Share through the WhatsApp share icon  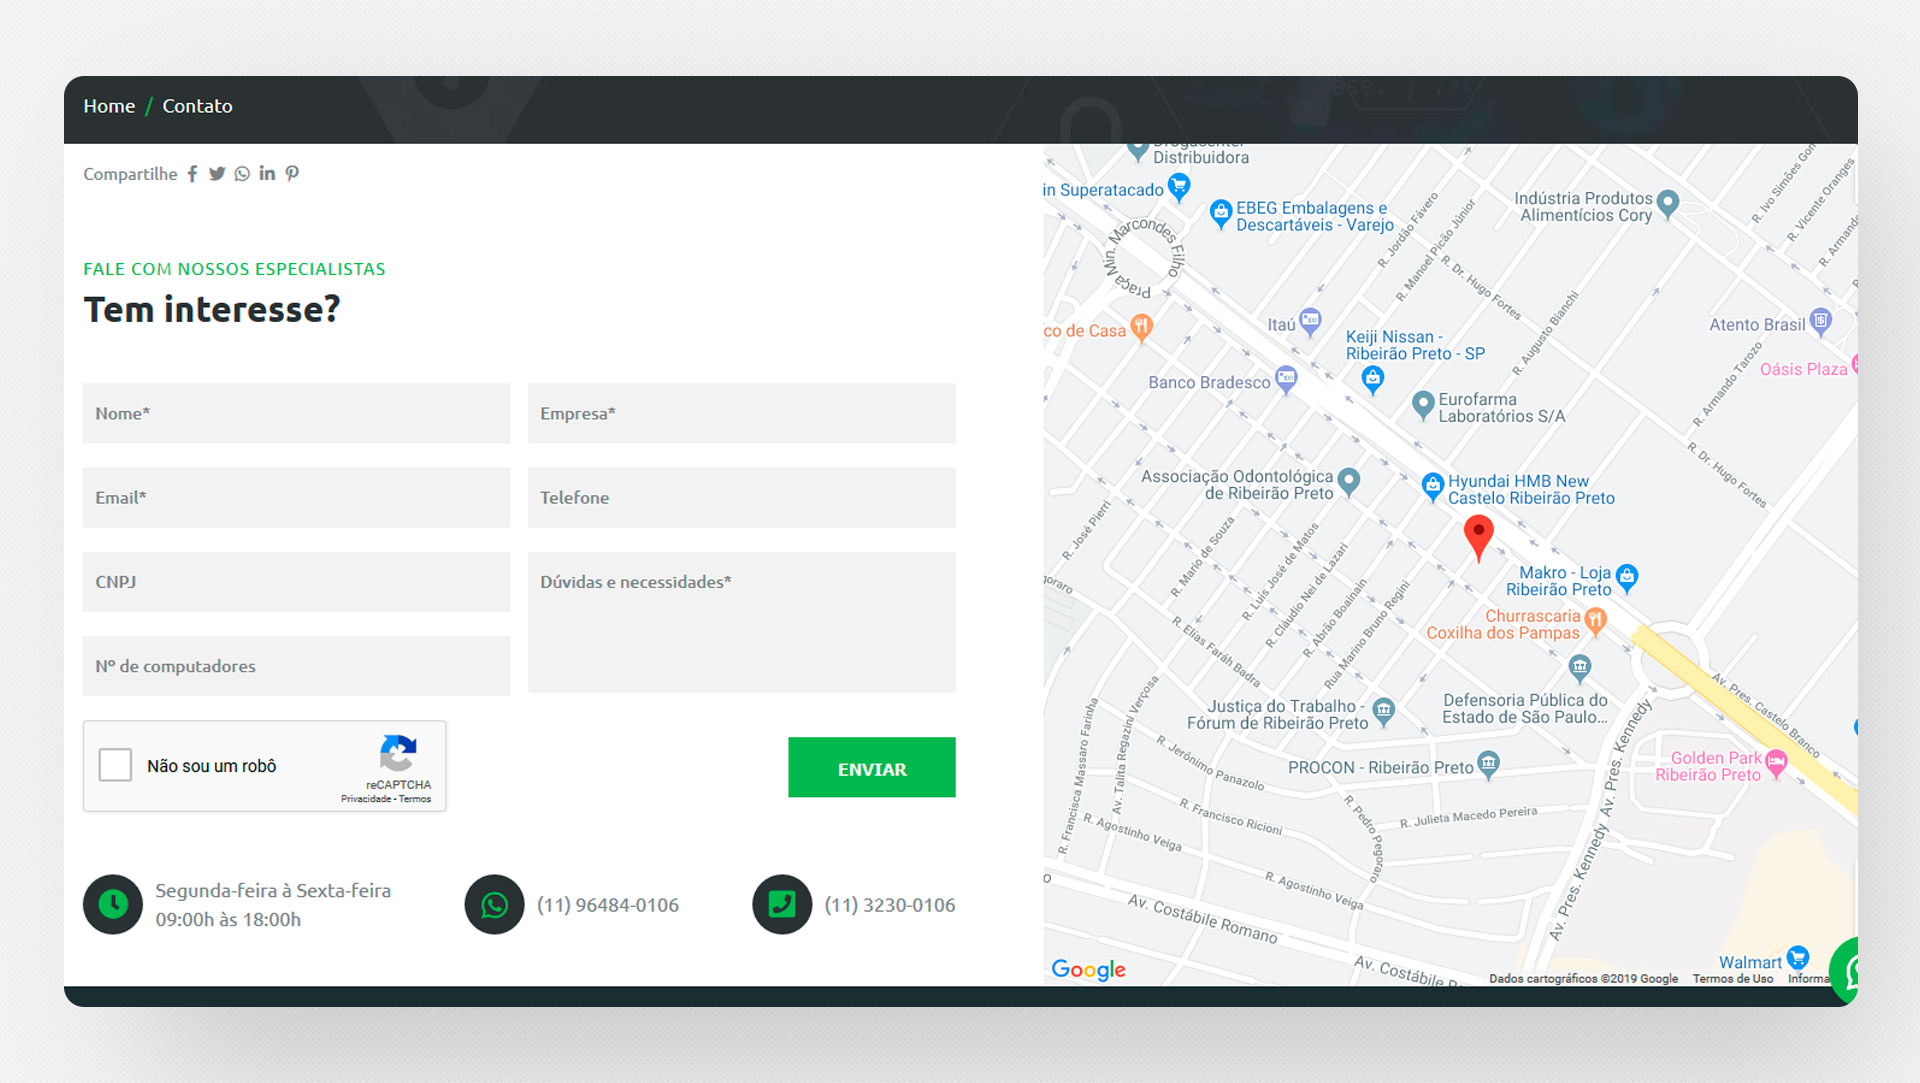click(242, 174)
